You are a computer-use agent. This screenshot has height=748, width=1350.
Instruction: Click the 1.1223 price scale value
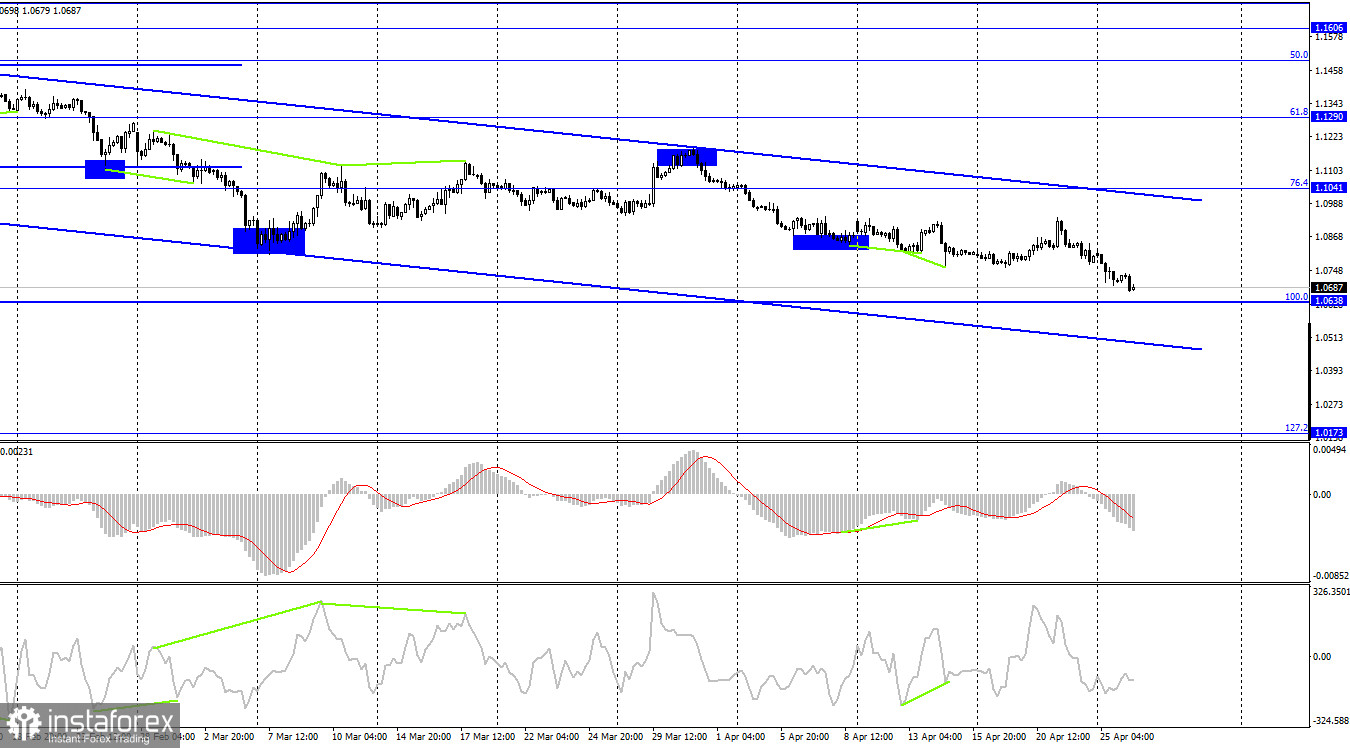point(1331,137)
